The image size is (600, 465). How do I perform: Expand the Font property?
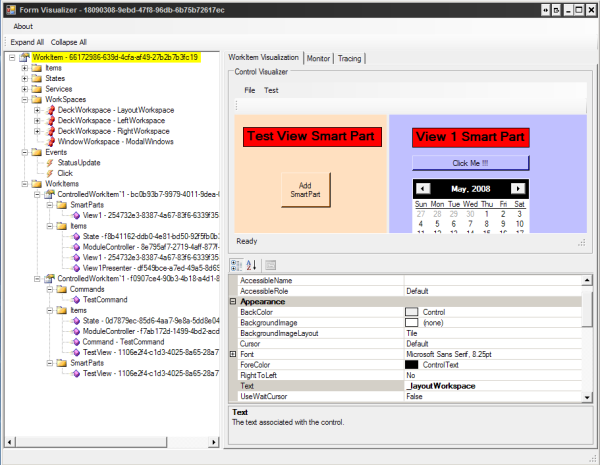click(x=233, y=354)
